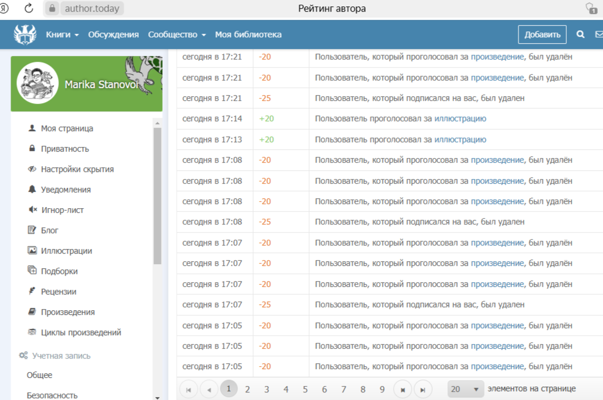Expand the Книги dropdown menu
This screenshot has height=400, width=603.
click(62, 35)
